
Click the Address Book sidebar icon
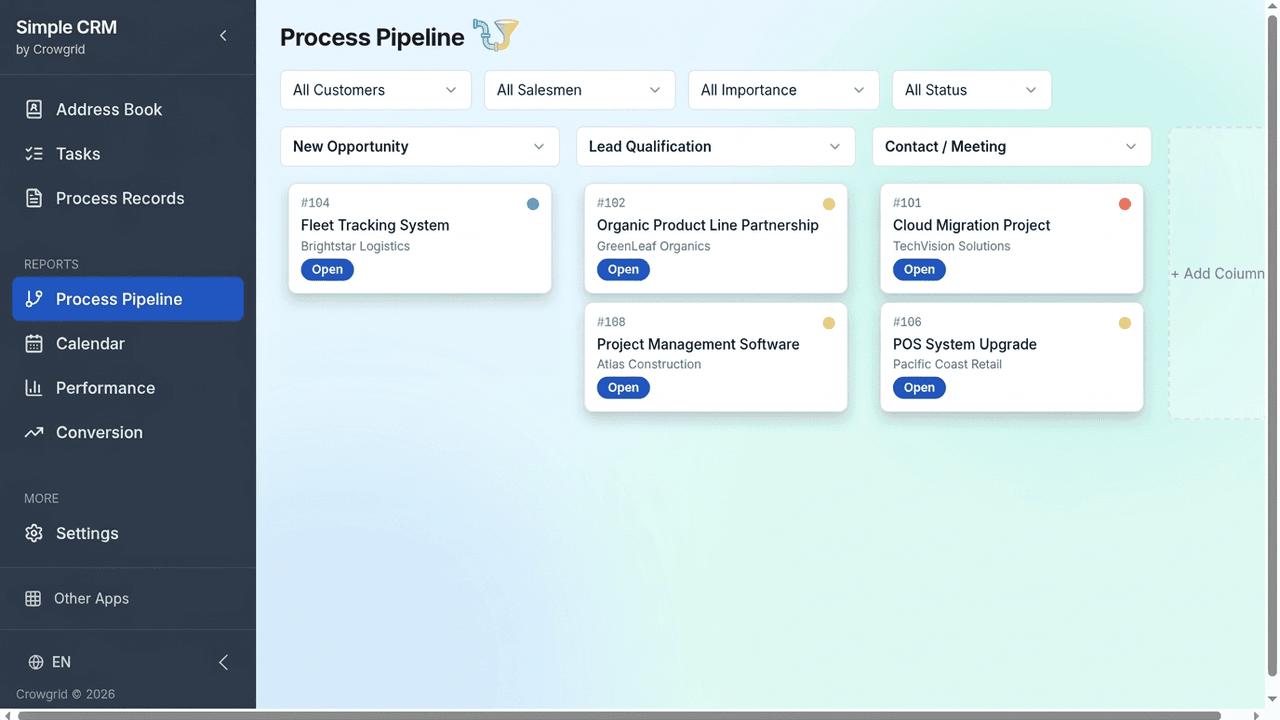[x=34, y=109]
